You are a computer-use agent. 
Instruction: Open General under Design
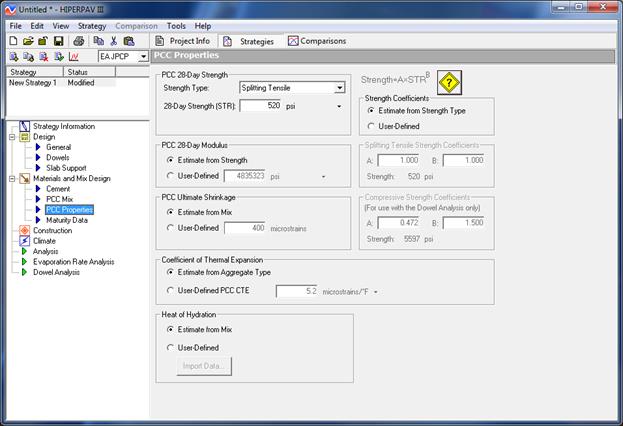click(x=58, y=147)
